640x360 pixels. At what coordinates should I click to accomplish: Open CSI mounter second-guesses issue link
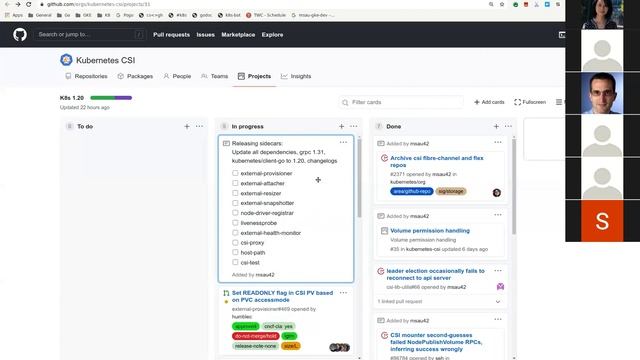436,342
